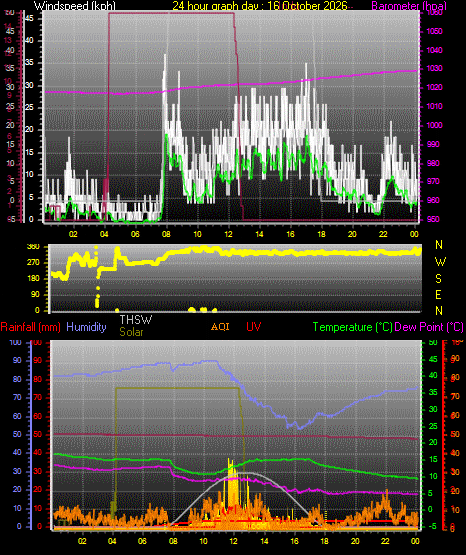Click the 'Barometer (hpa)' label

(x=409, y=6)
